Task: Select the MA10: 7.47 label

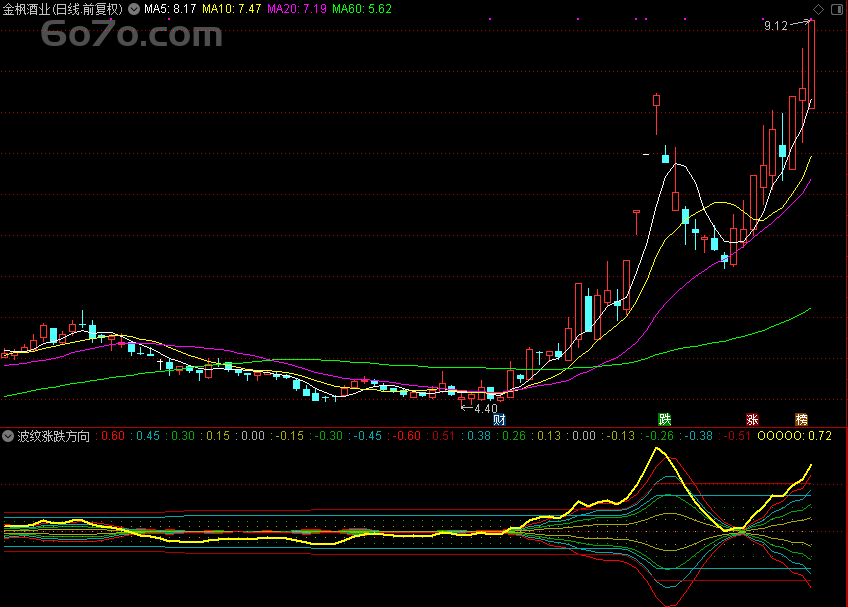Action: pyautogui.click(x=231, y=9)
